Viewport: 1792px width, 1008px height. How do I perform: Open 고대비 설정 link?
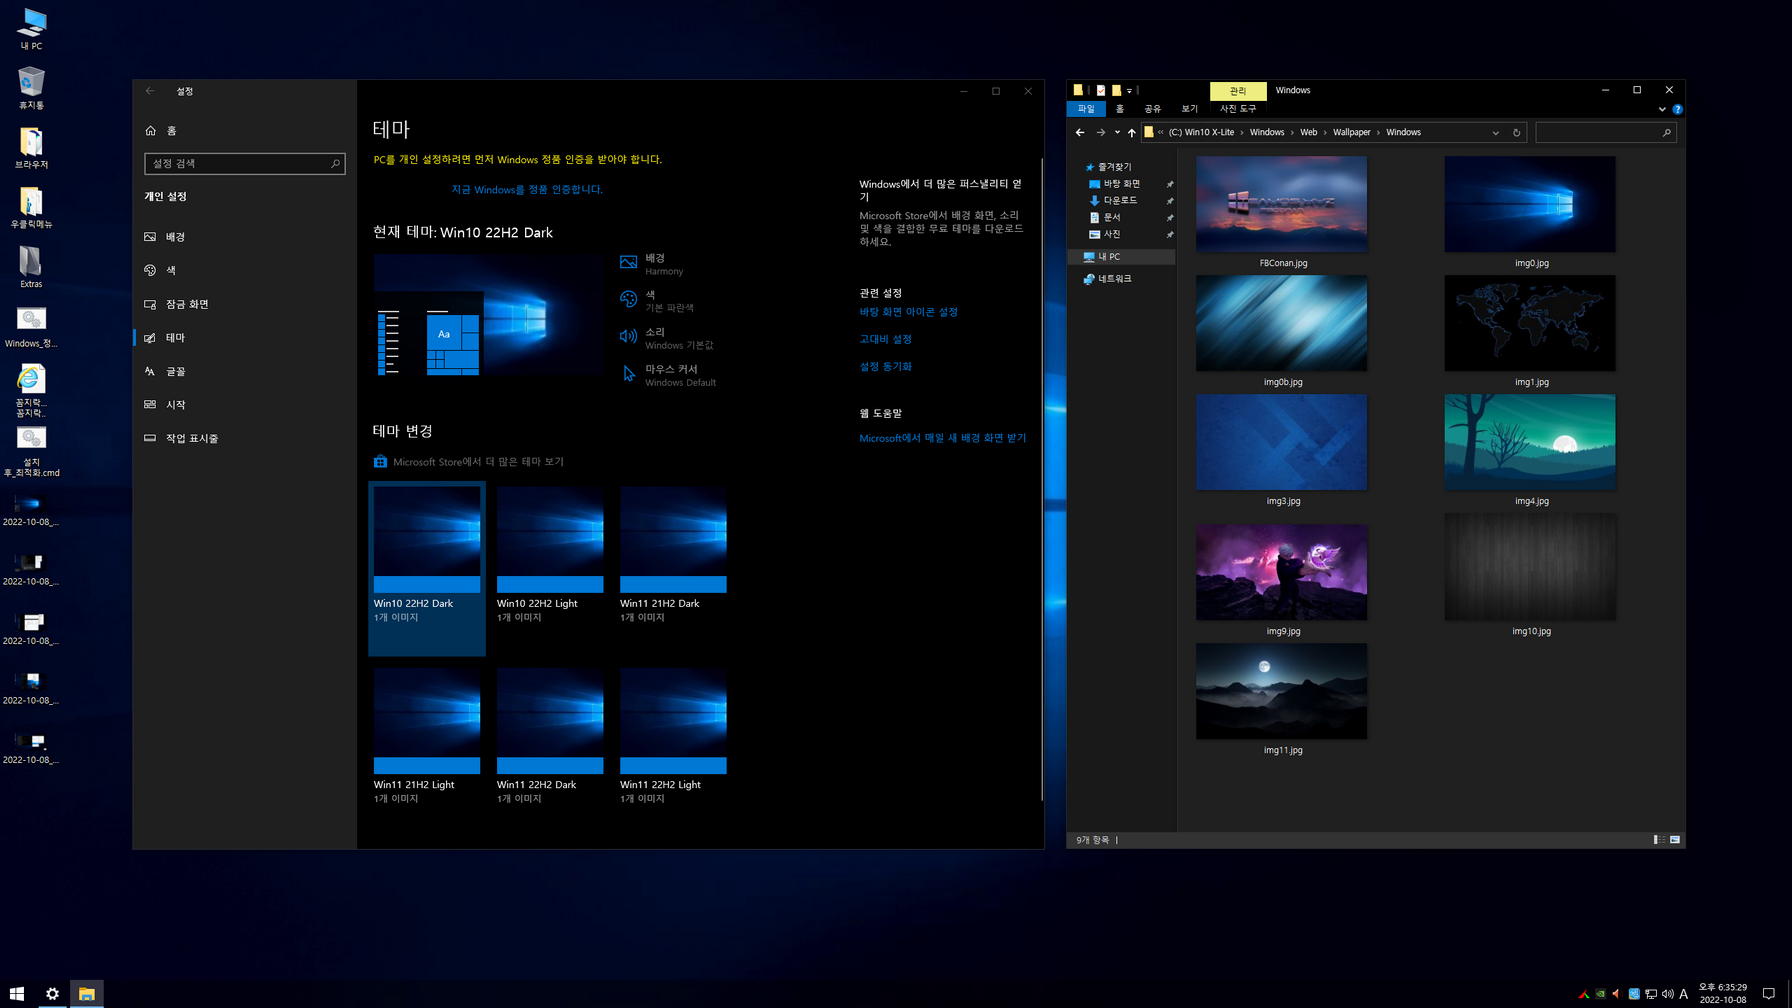tap(885, 339)
